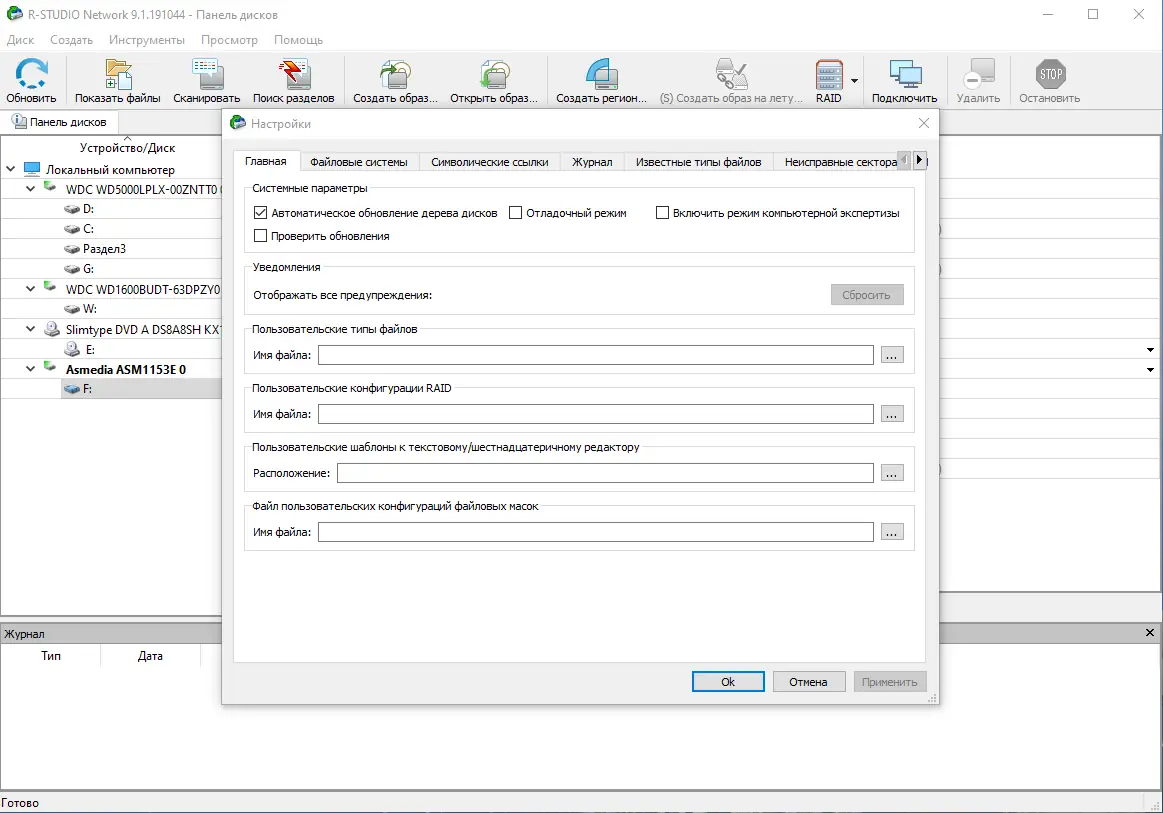The width and height of the screenshot is (1163, 813).
Task: Switch to Файловые системы tab
Action: coord(359,162)
